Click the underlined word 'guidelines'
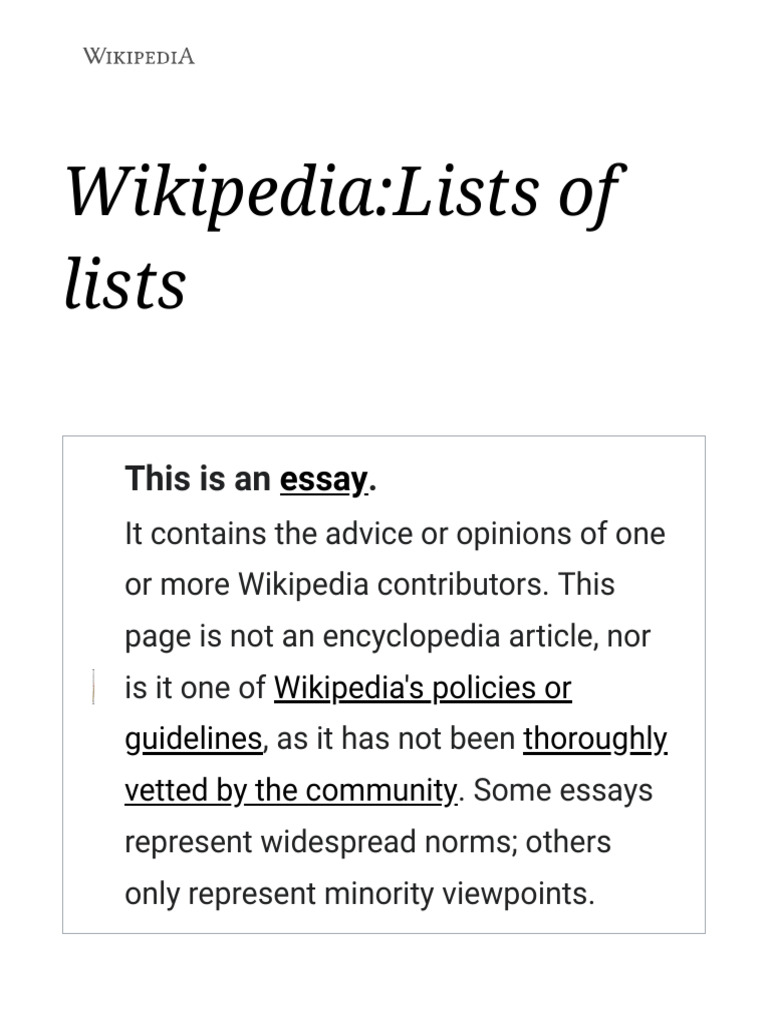The image size is (768, 1024). [x=193, y=739]
